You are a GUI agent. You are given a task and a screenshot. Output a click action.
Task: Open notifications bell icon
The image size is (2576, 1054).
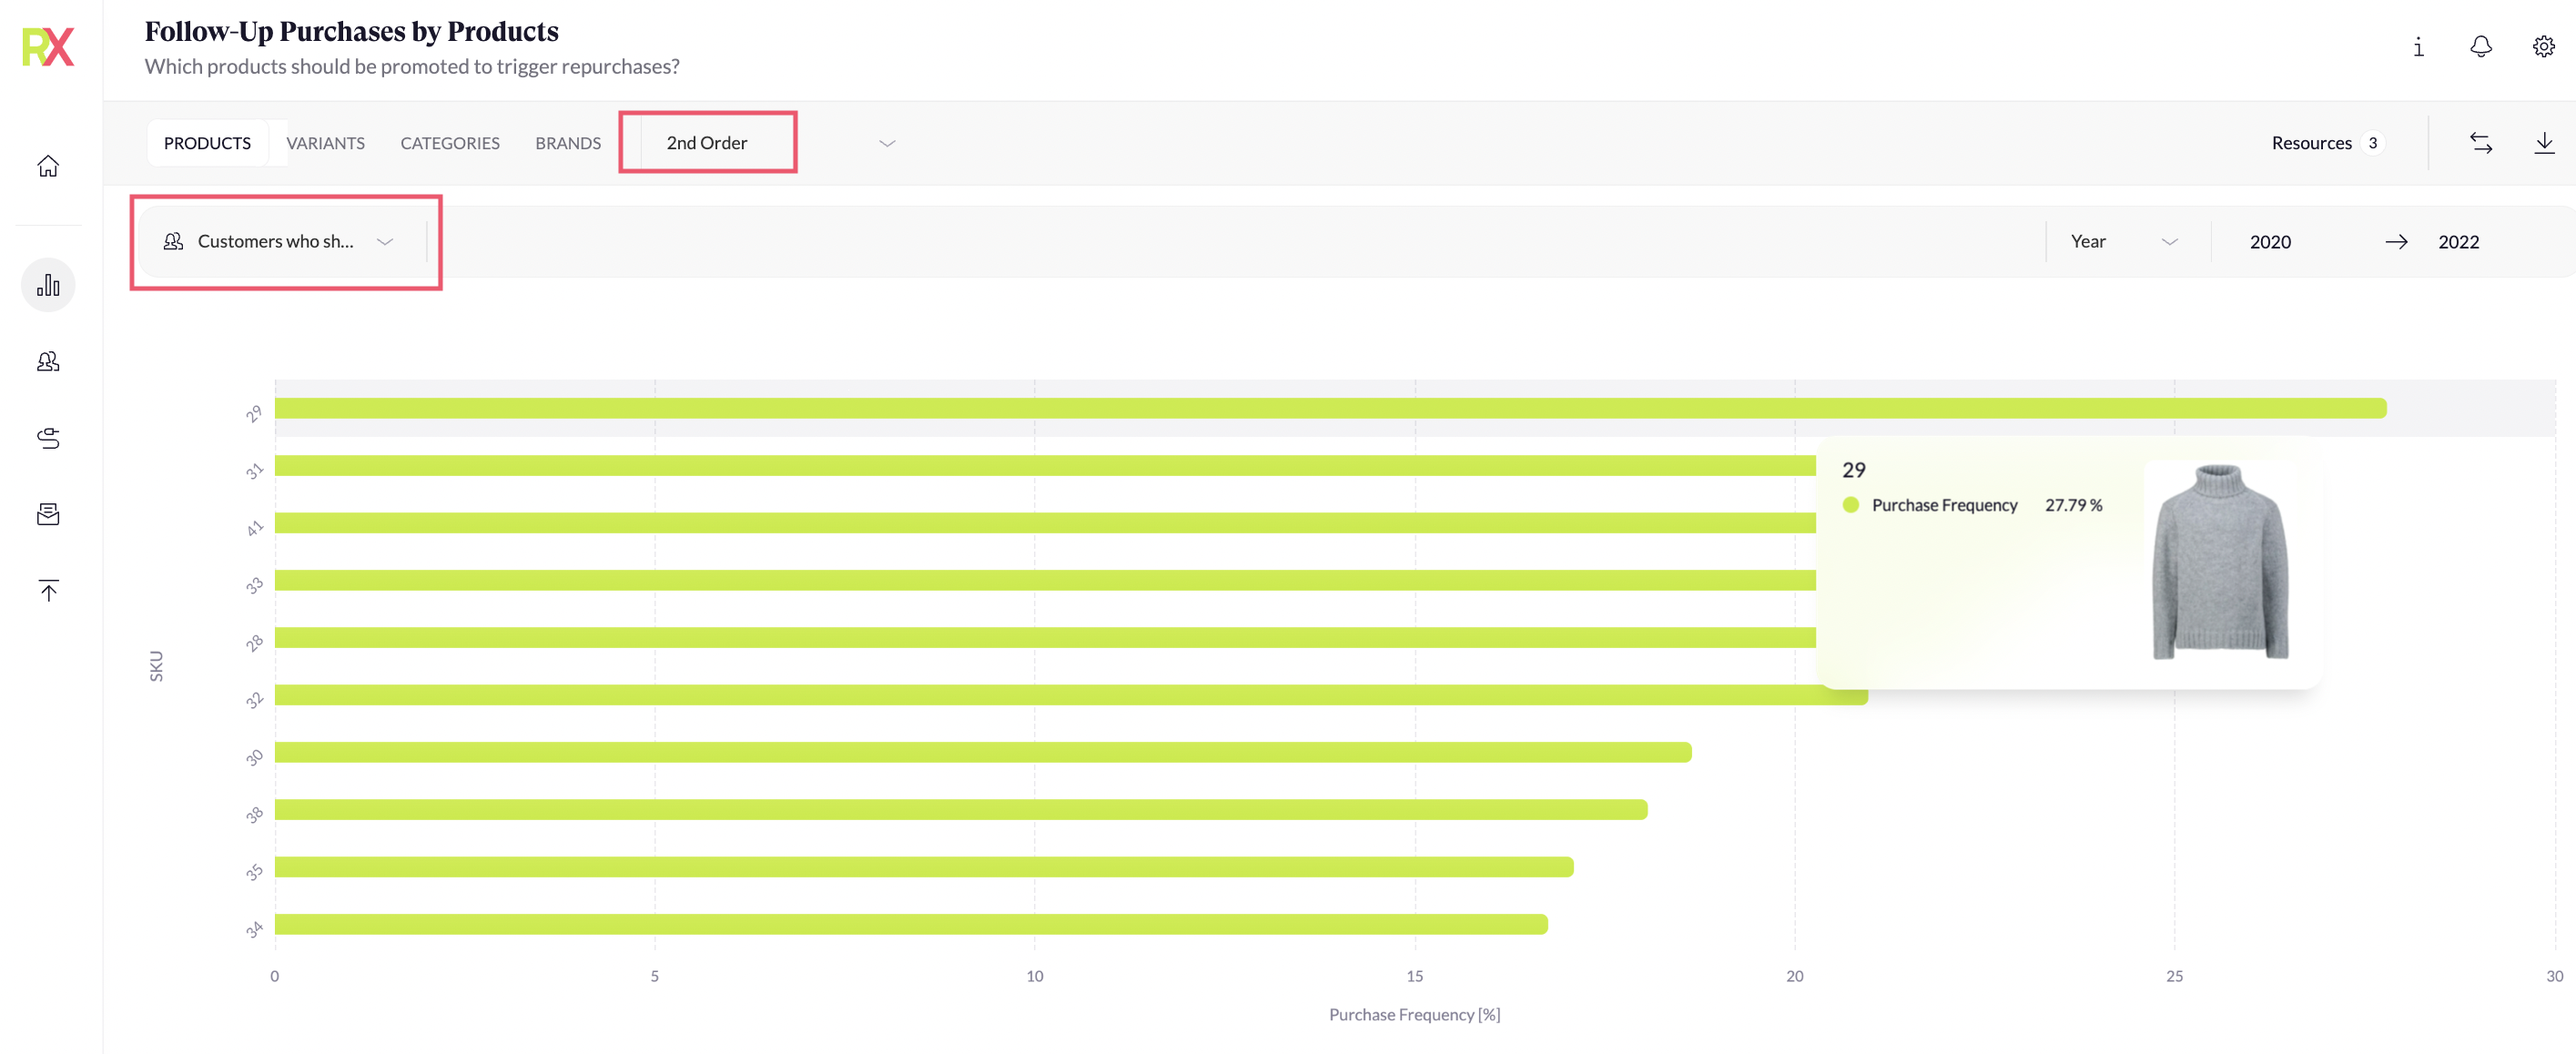click(2480, 47)
